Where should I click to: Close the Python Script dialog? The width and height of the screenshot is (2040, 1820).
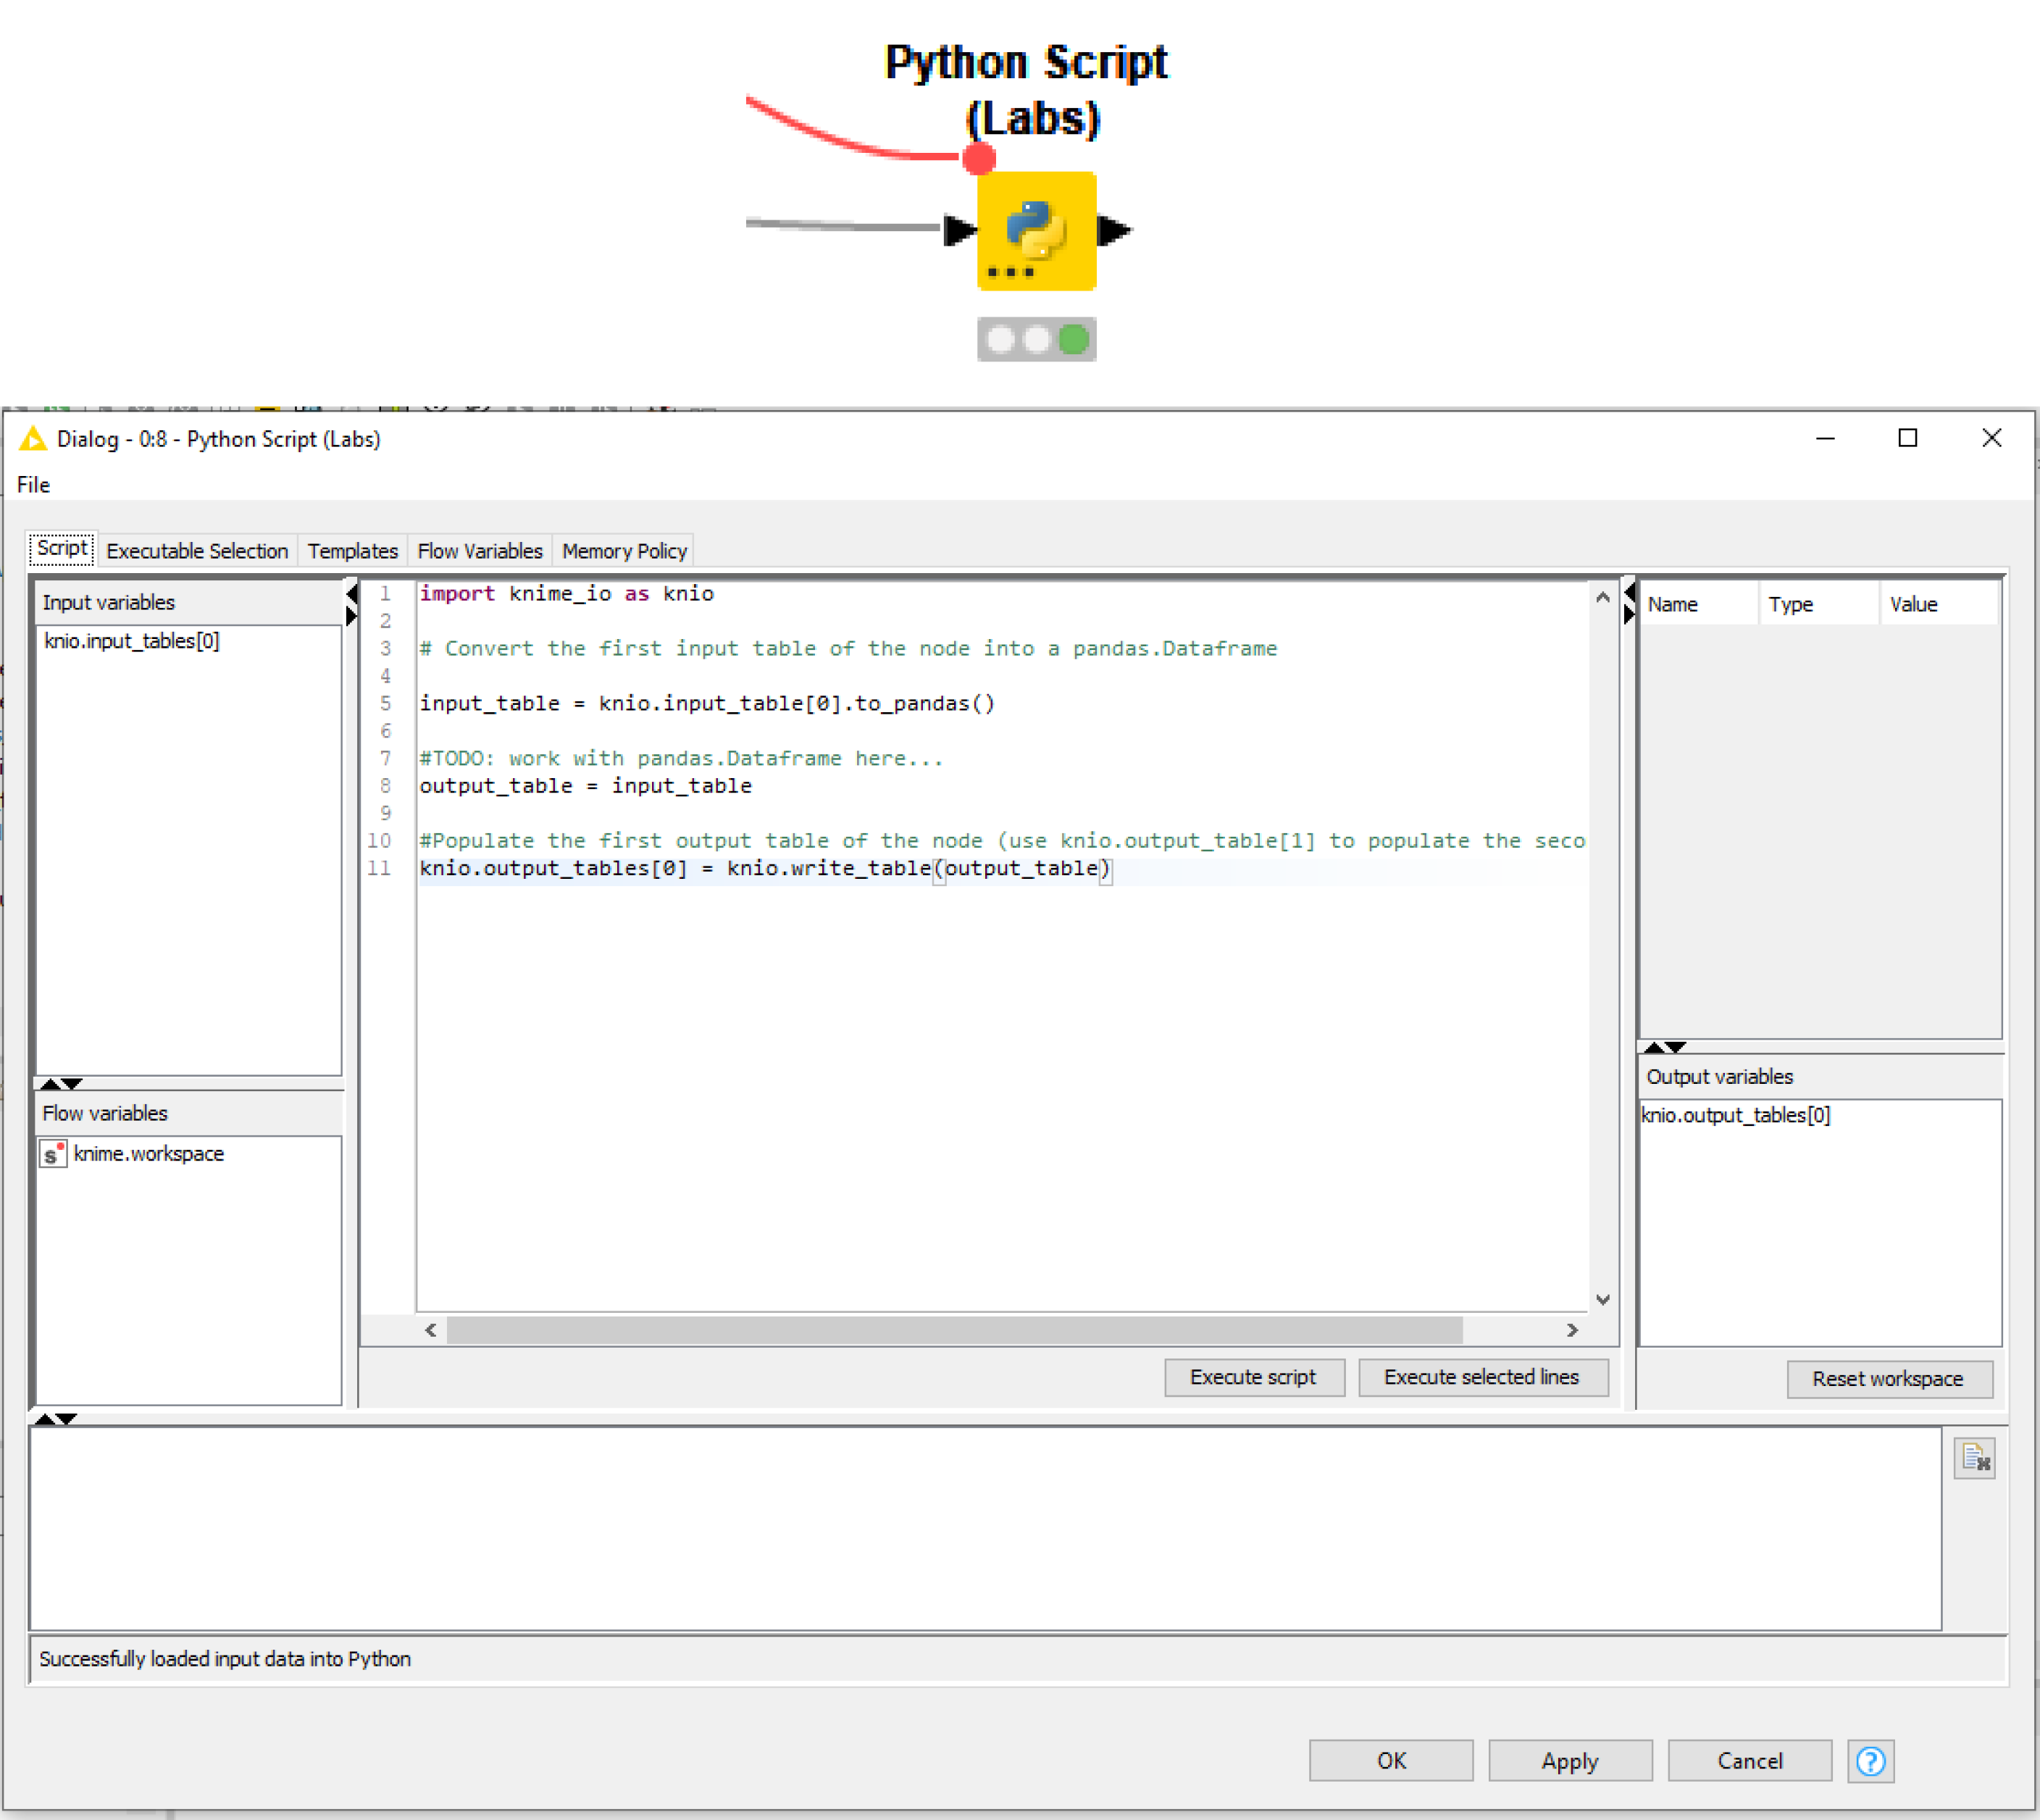pyautogui.click(x=1992, y=438)
